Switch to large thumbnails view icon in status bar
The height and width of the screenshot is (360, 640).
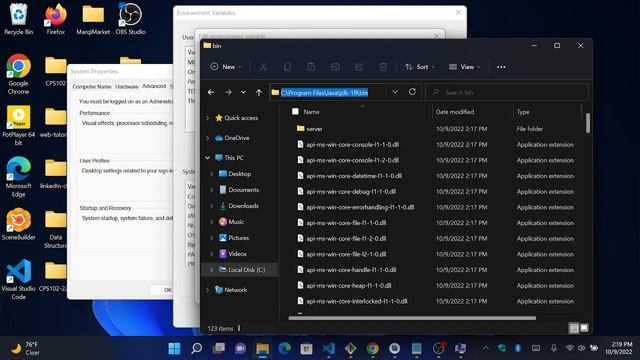[584, 328]
